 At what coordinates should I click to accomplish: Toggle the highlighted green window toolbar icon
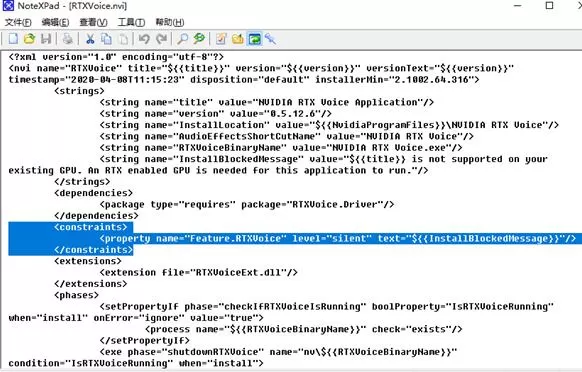pyautogui.click(x=255, y=39)
